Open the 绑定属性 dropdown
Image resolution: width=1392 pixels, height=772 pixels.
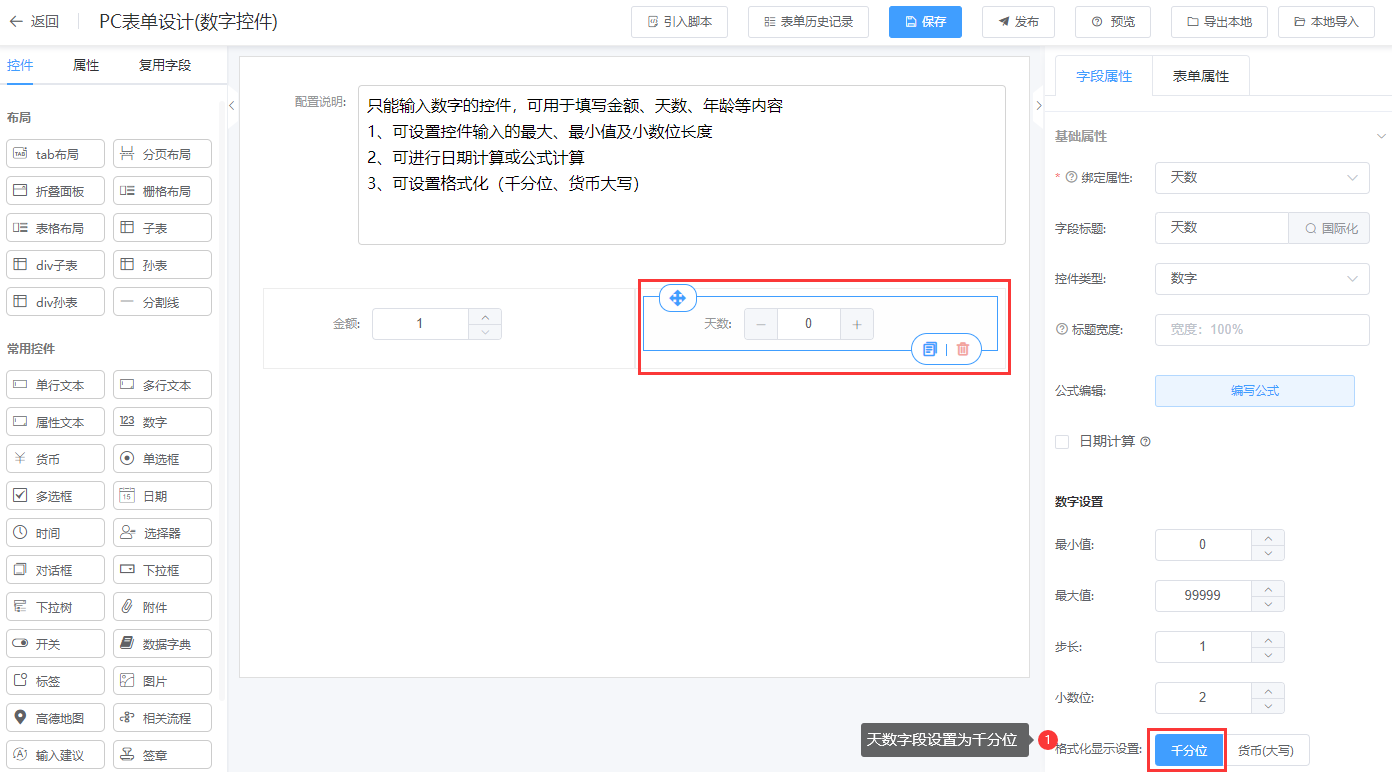(1261, 178)
